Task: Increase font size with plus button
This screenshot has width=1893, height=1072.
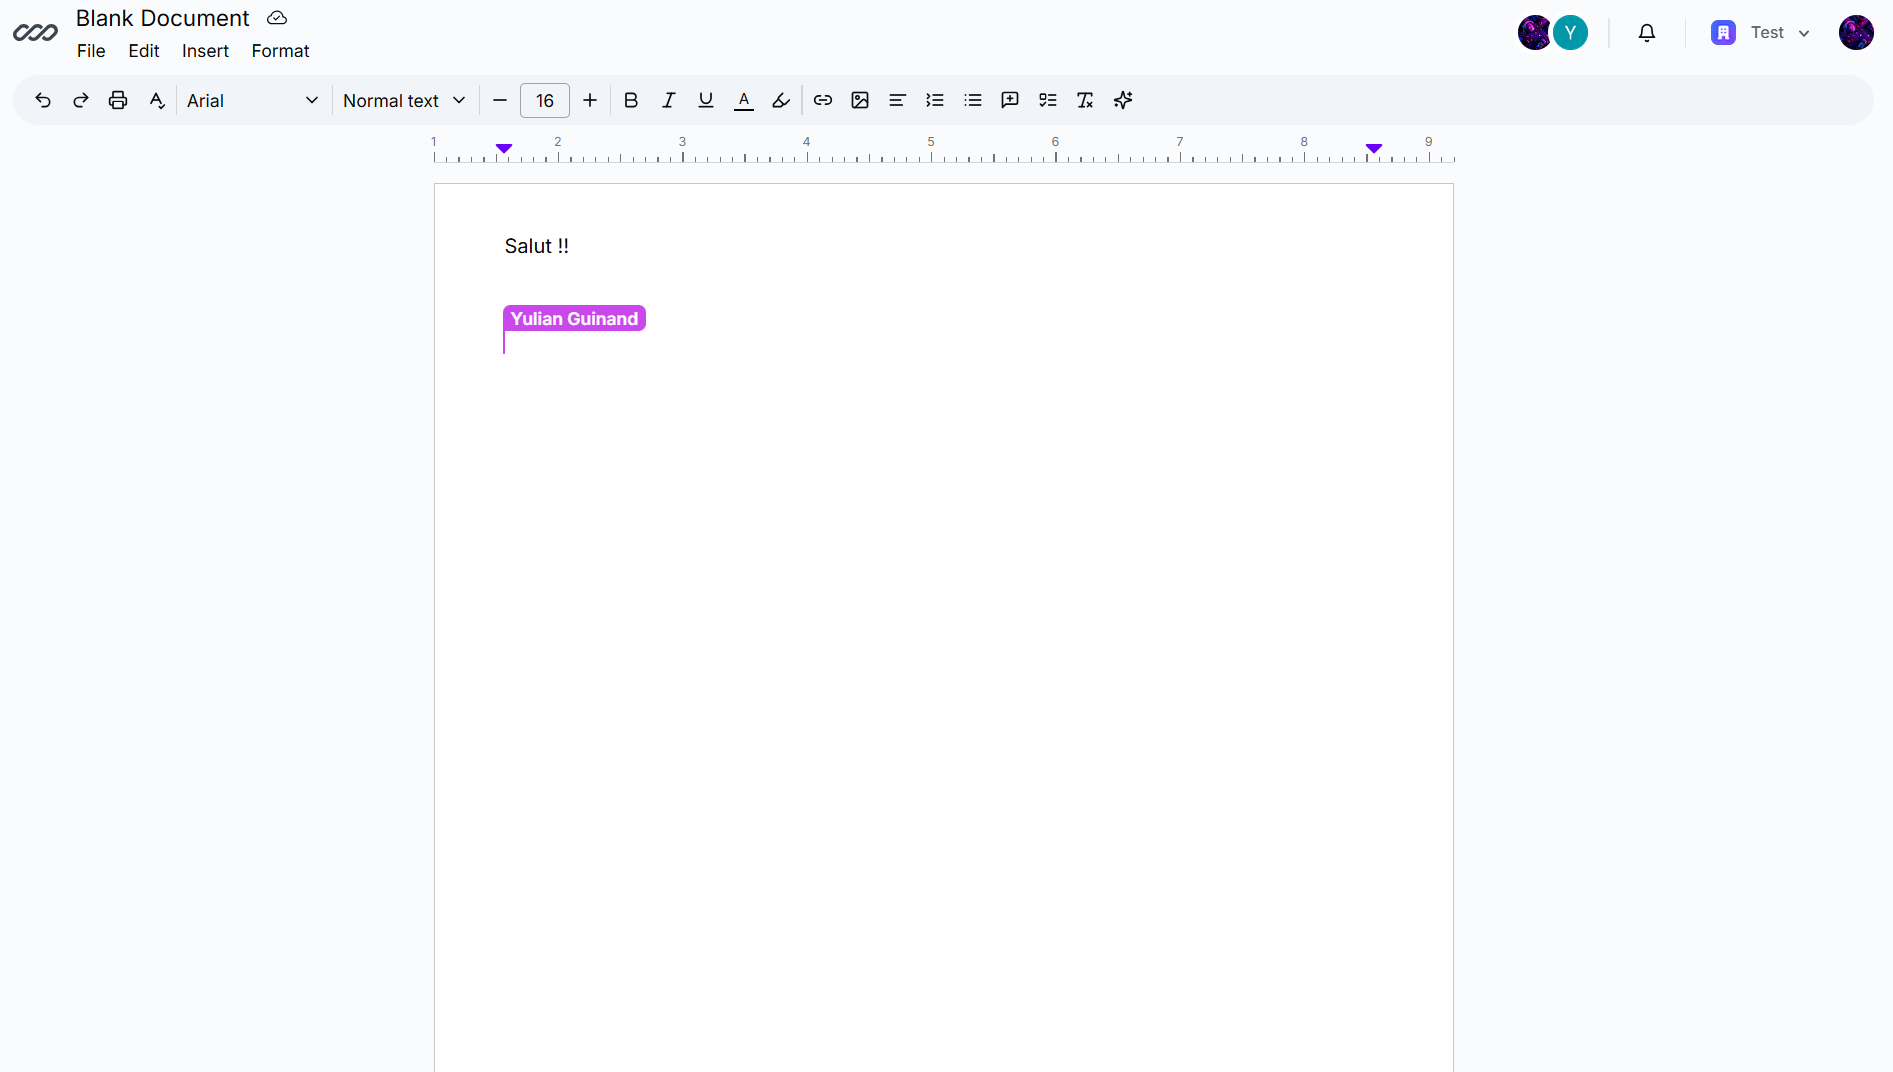Action: pyautogui.click(x=590, y=100)
